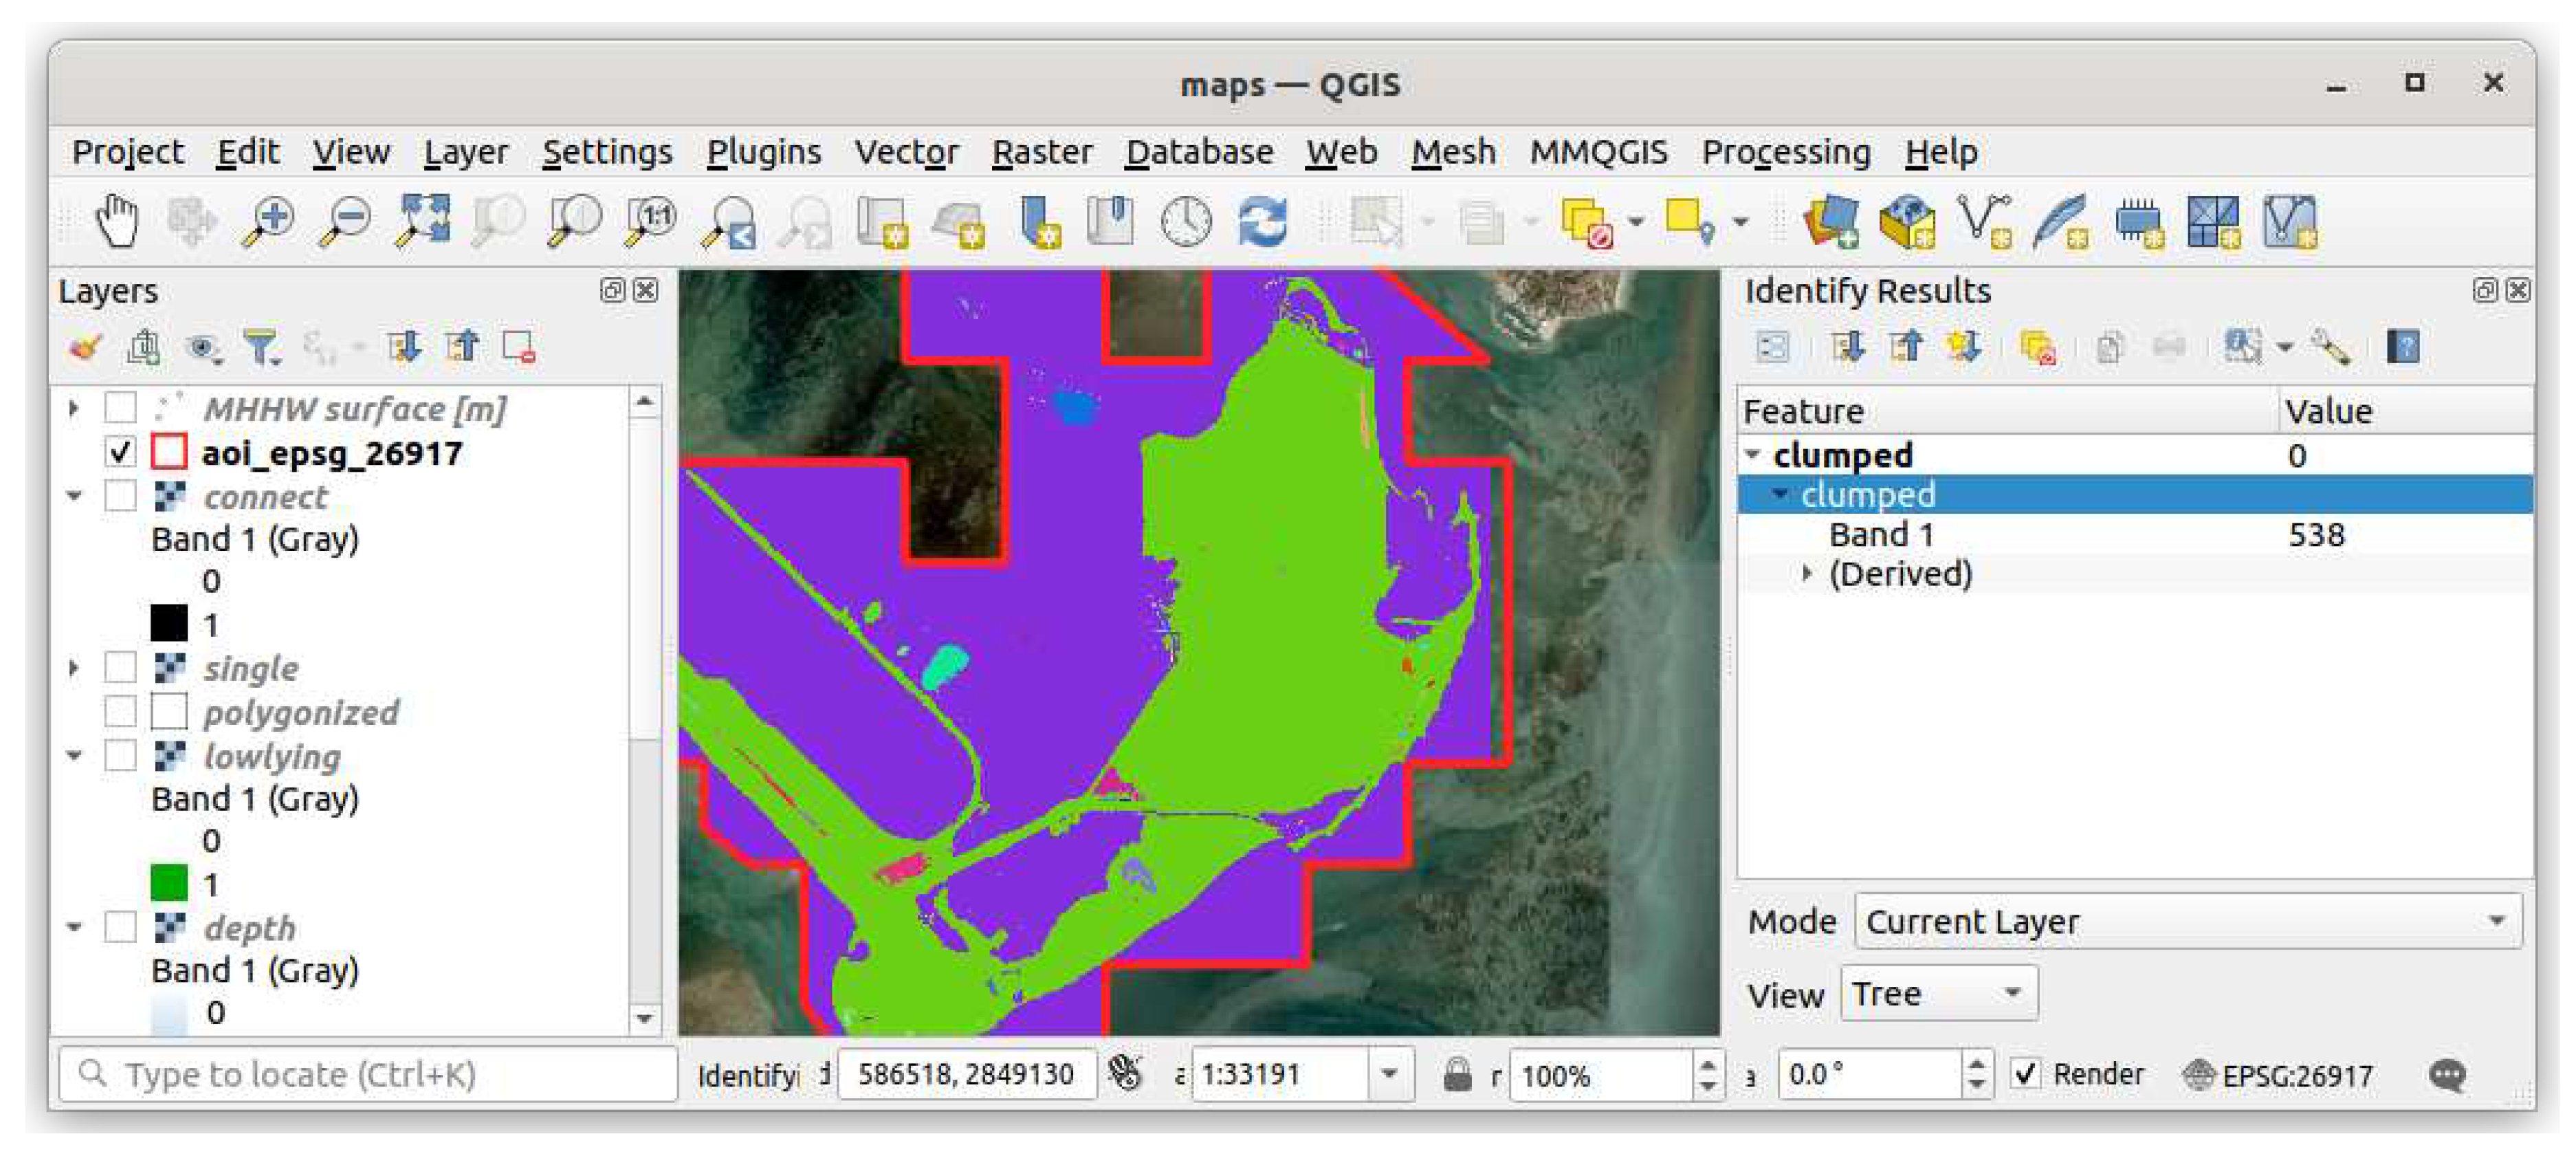
Task: Uncheck the aoi_epsg_26917 layer visibility
Action: click(x=120, y=453)
